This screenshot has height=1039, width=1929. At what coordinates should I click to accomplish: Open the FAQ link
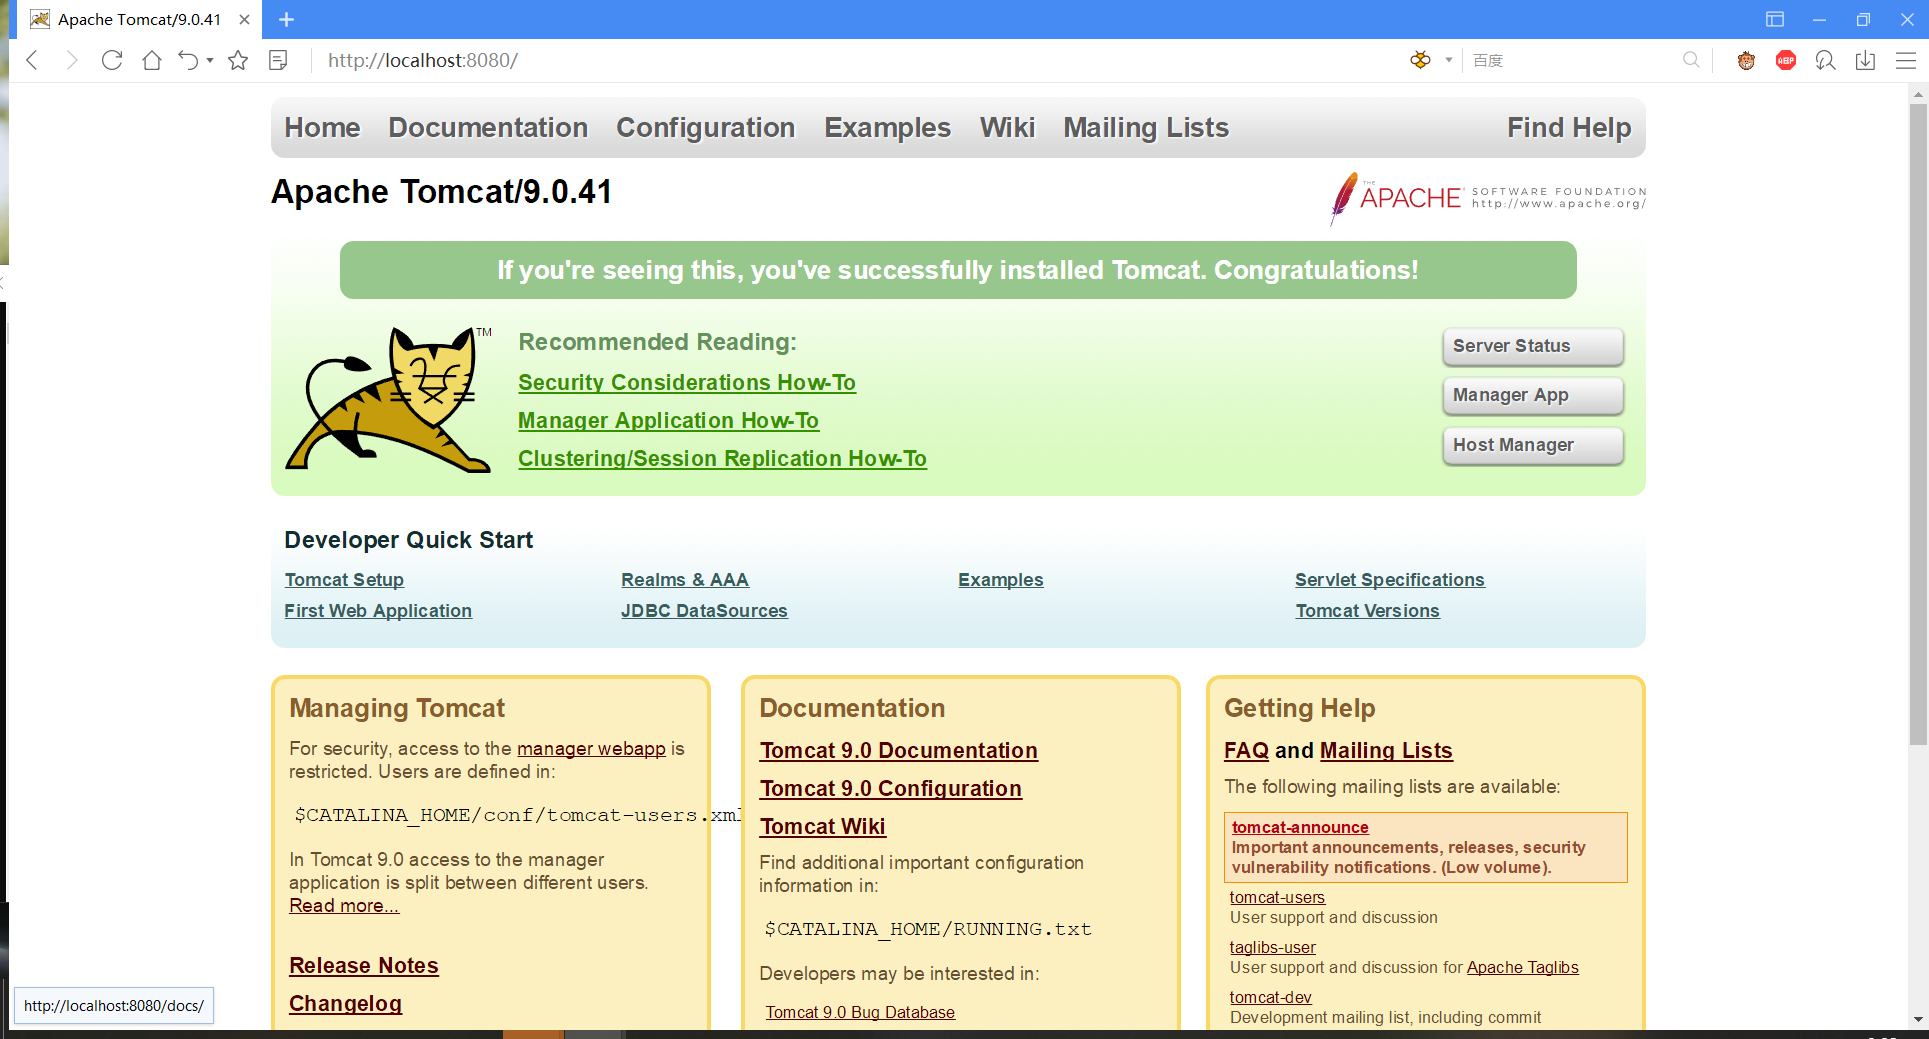point(1246,751)
